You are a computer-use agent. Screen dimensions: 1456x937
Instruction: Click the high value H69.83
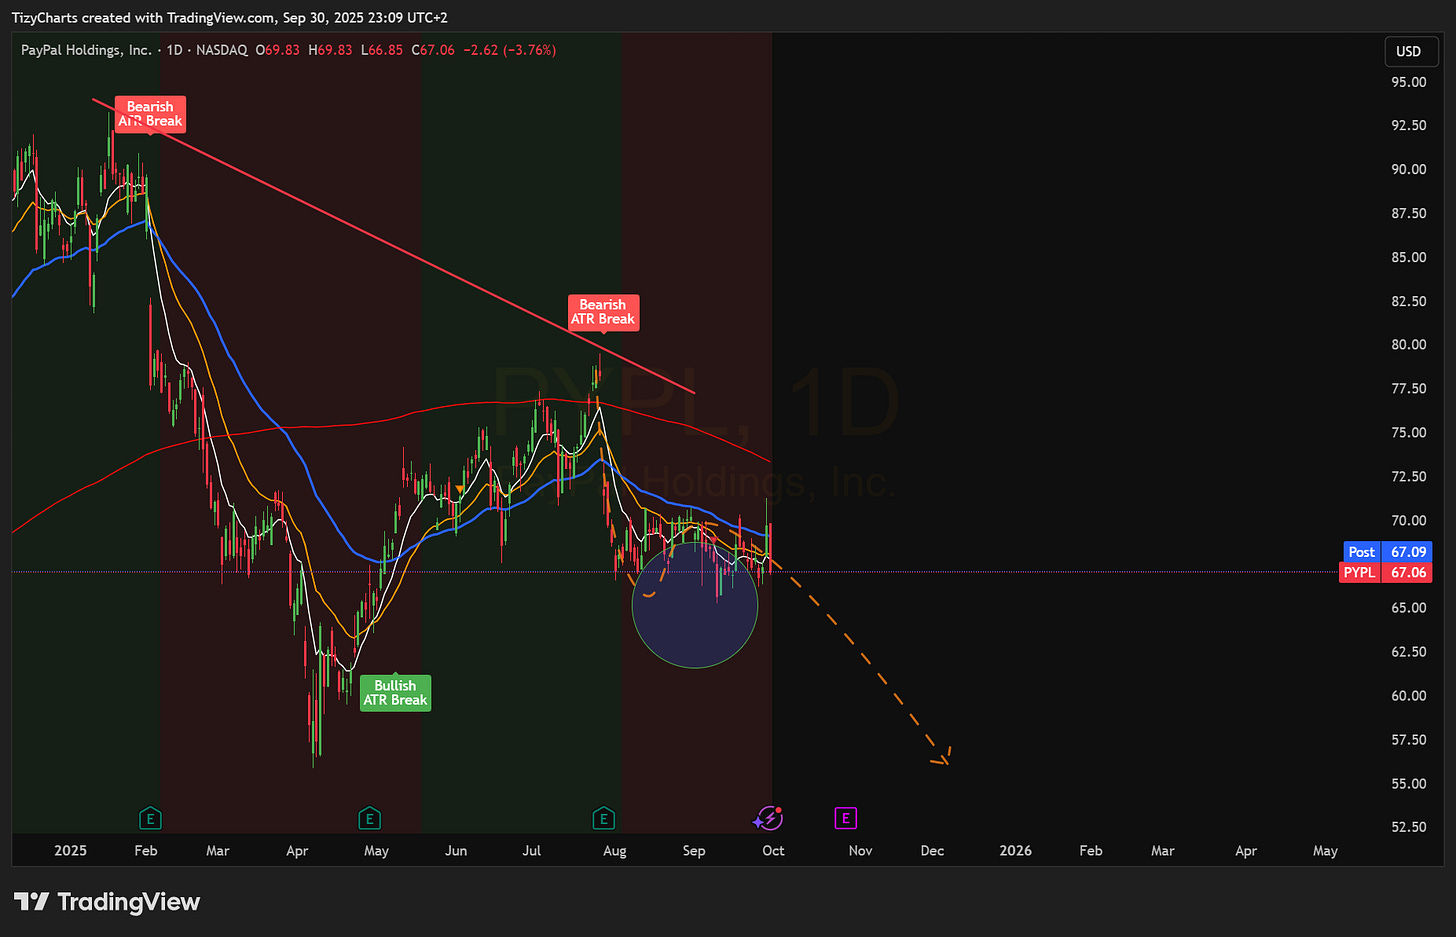click(331, 50)
